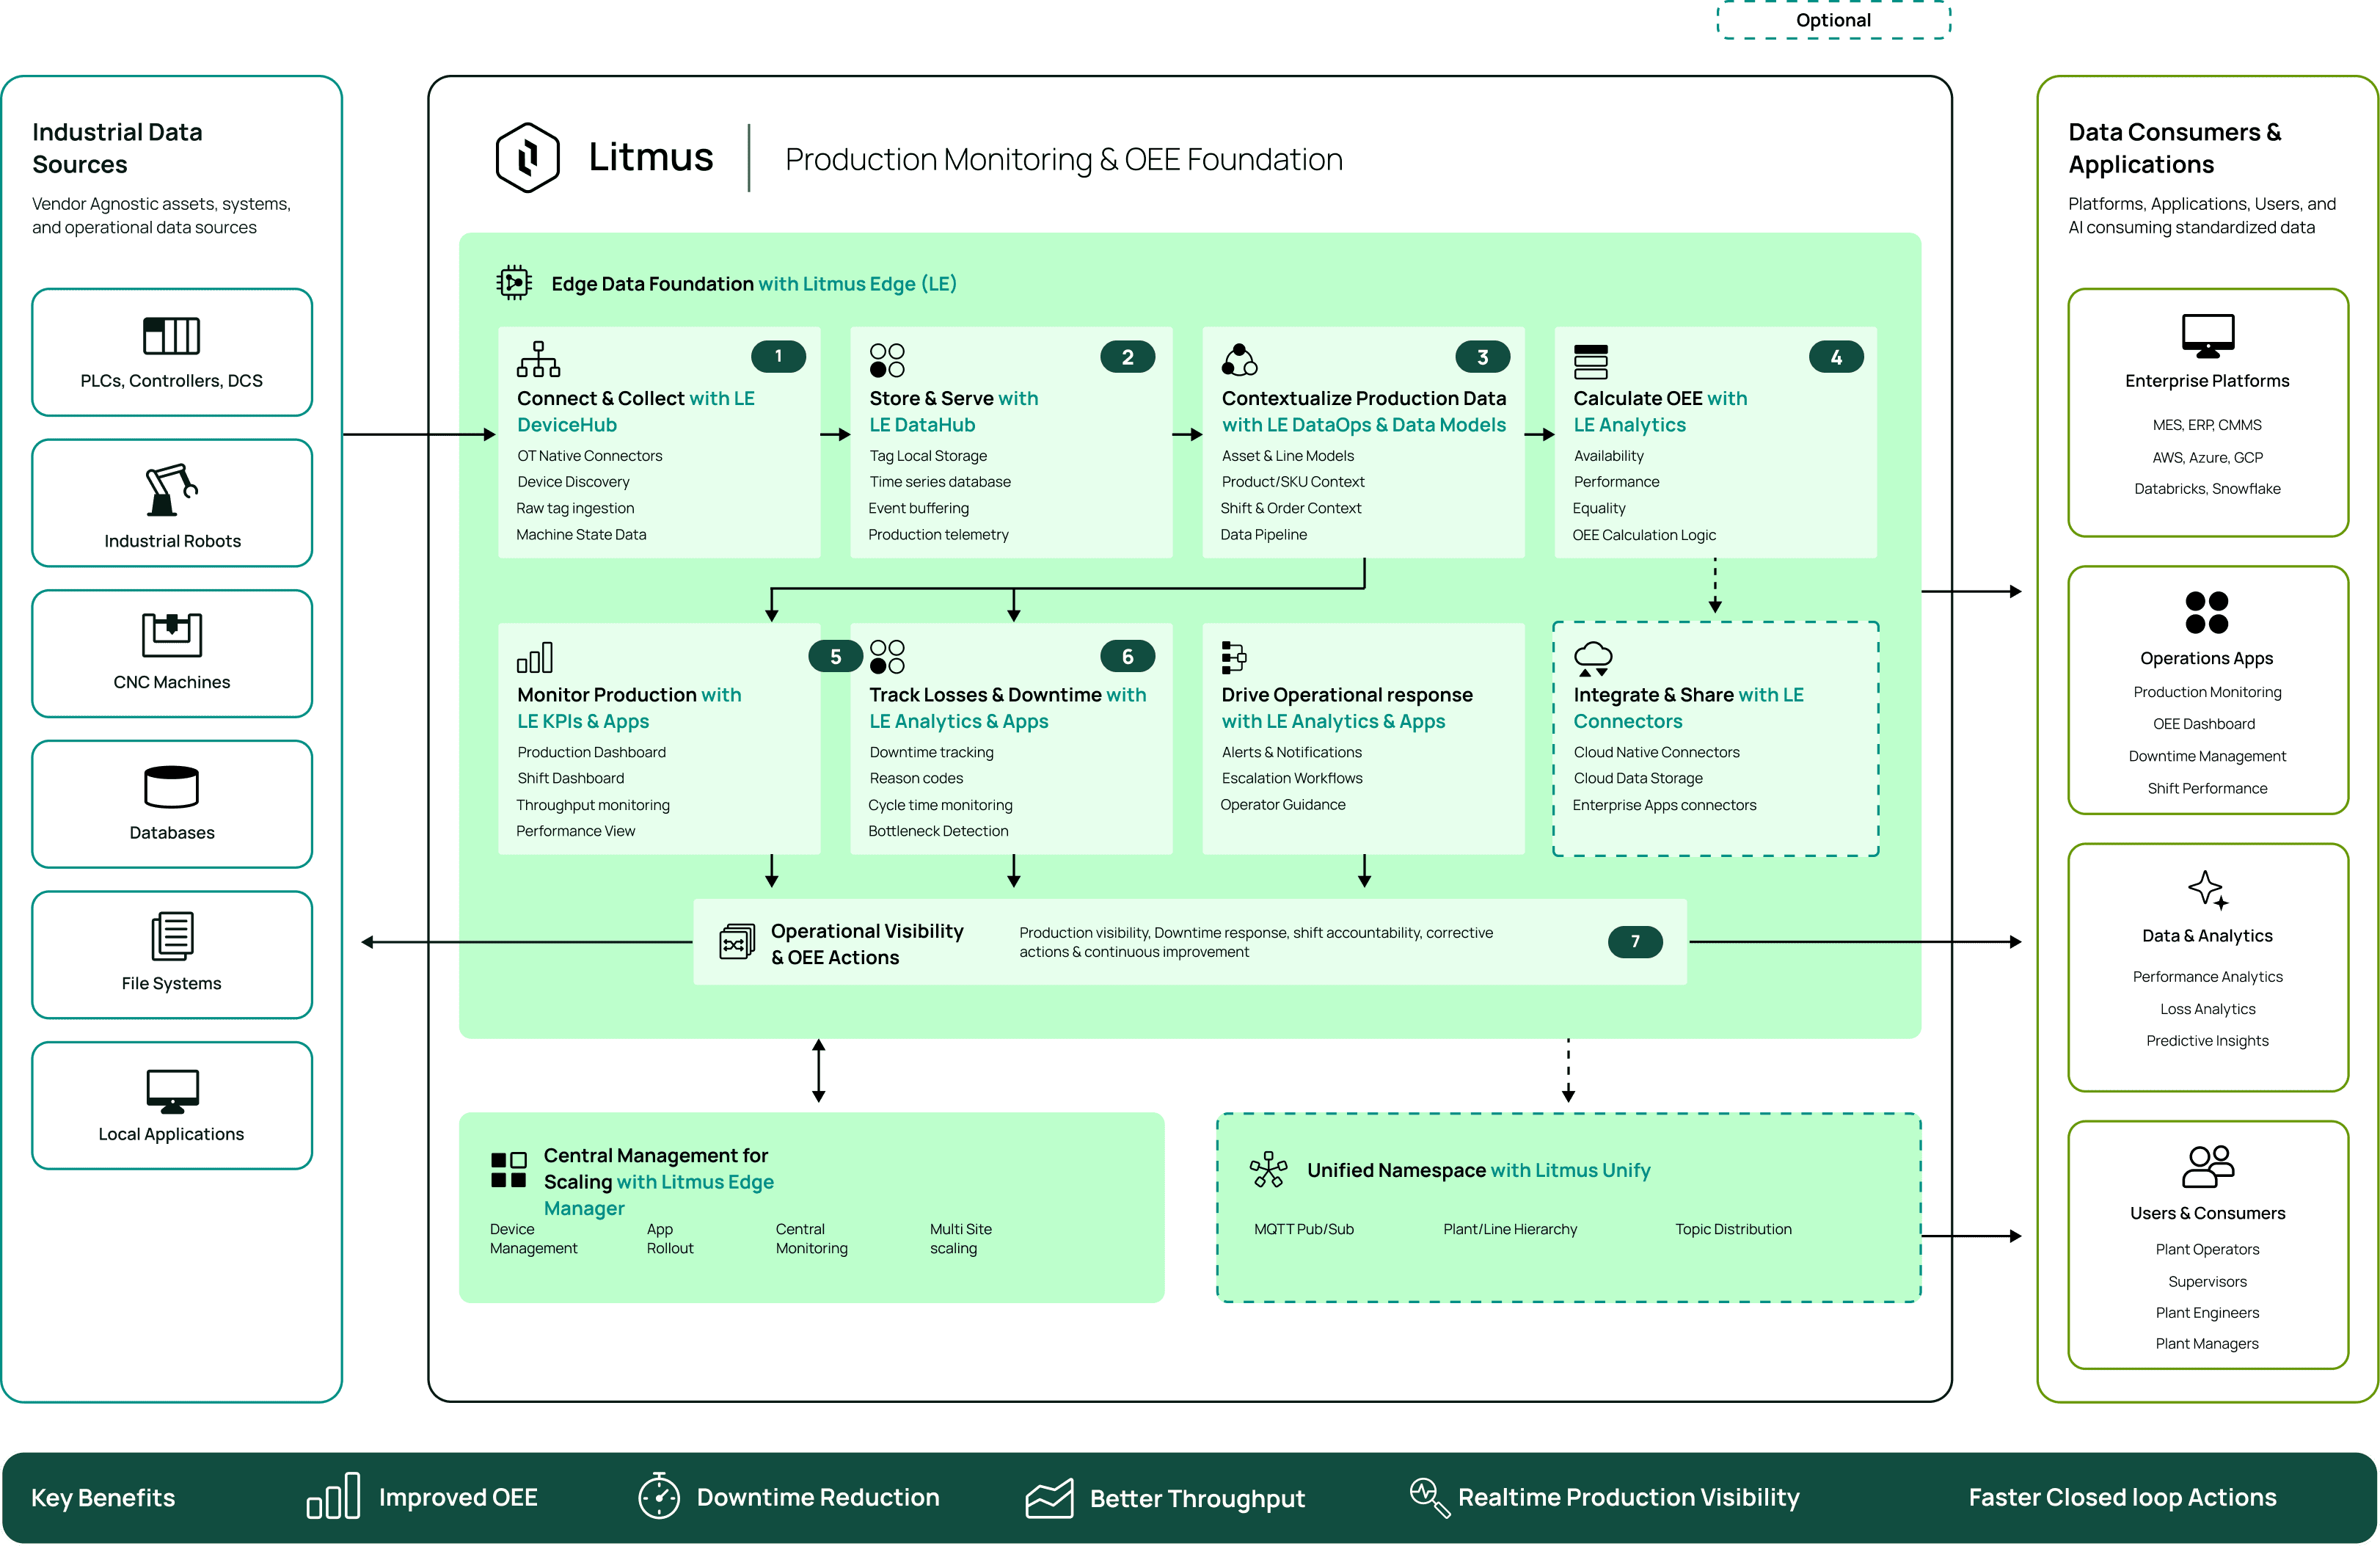
Task: Click the Integrate & Share cloud icon
Action: click(1593, 659)
